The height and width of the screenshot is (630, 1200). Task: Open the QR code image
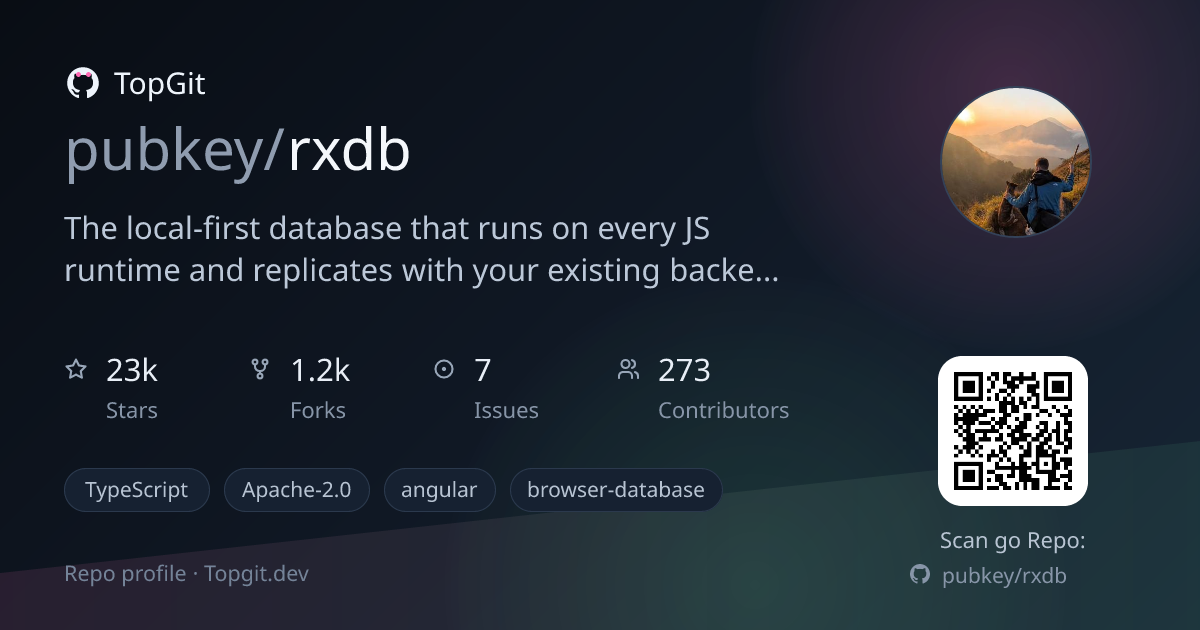coord(1012,431)
